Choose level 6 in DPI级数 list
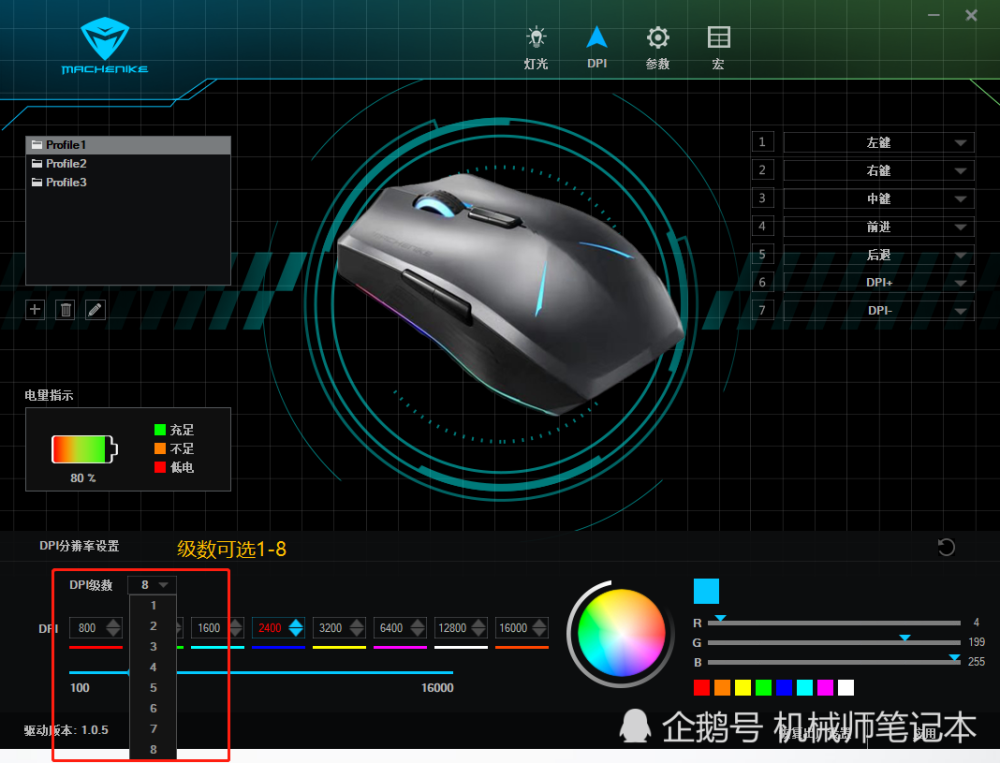The height and width of the screenshot is (763, 1000). tap(153, 709)
